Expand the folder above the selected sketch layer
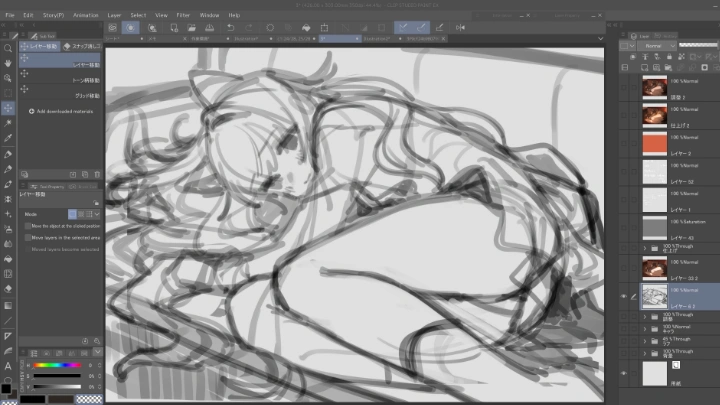720x405 pixels. [x=643, y=246]
